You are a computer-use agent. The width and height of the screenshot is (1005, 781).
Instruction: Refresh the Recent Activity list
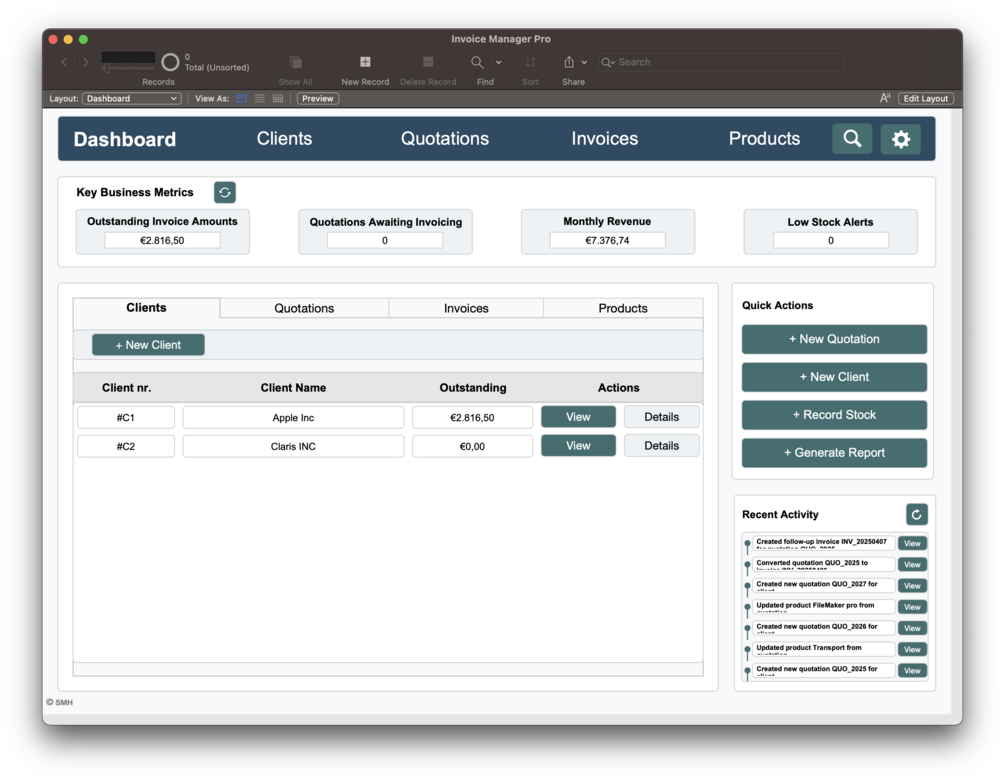917,514
